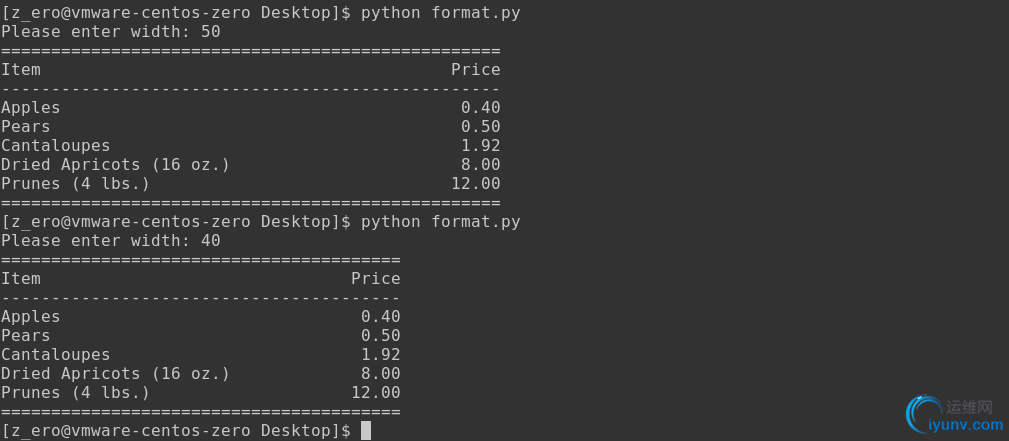Click the first 'python format.py' command
Screen dimensions: 1009x441
pos(441,14)
